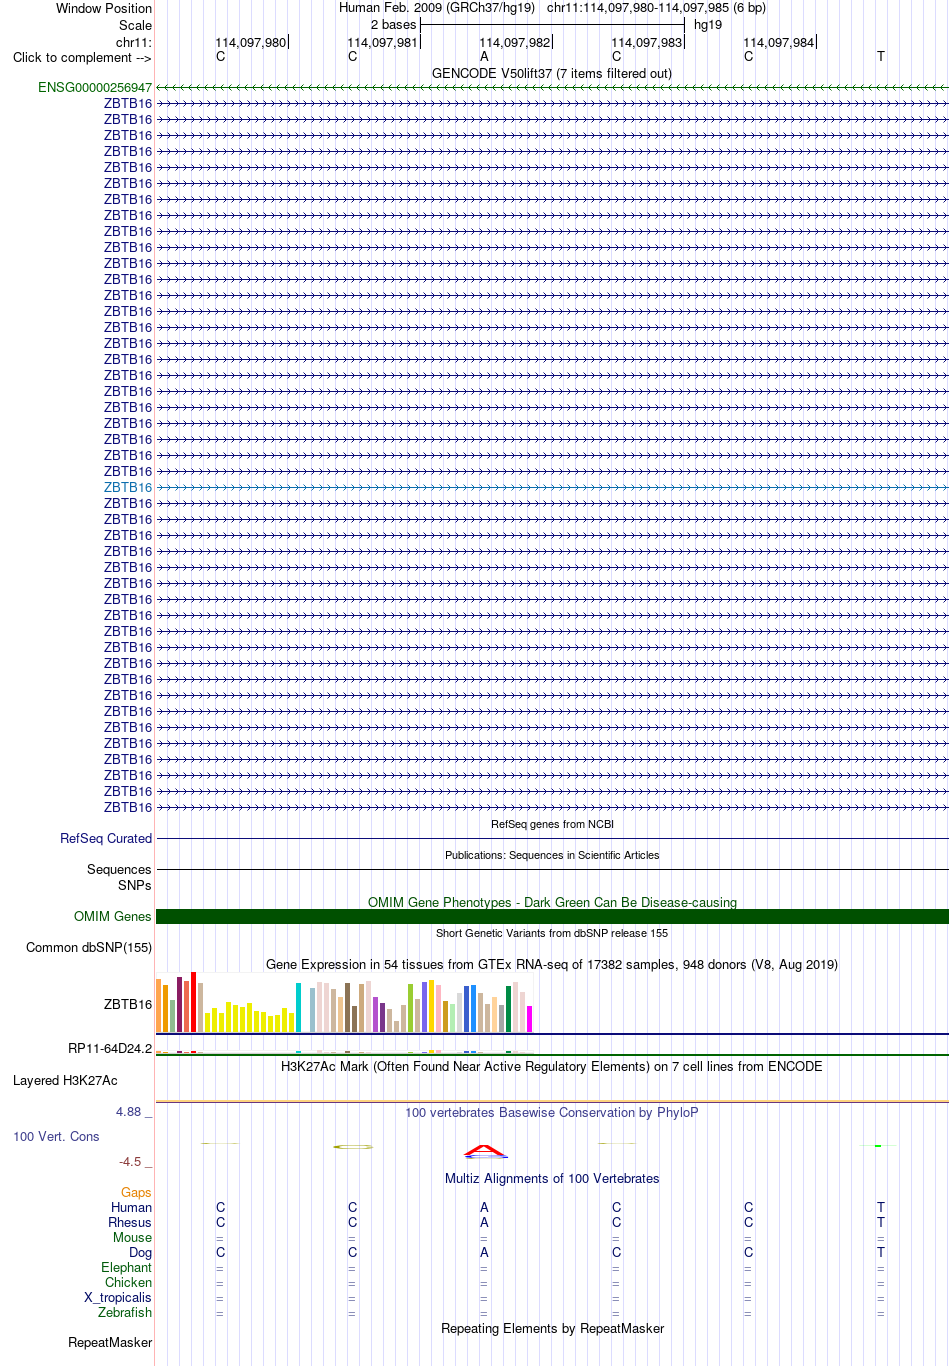This screenshot has width=950, height=1366.
Task: Click the ENSG00000256947 gene label
Action: click(x=95, y=88)
